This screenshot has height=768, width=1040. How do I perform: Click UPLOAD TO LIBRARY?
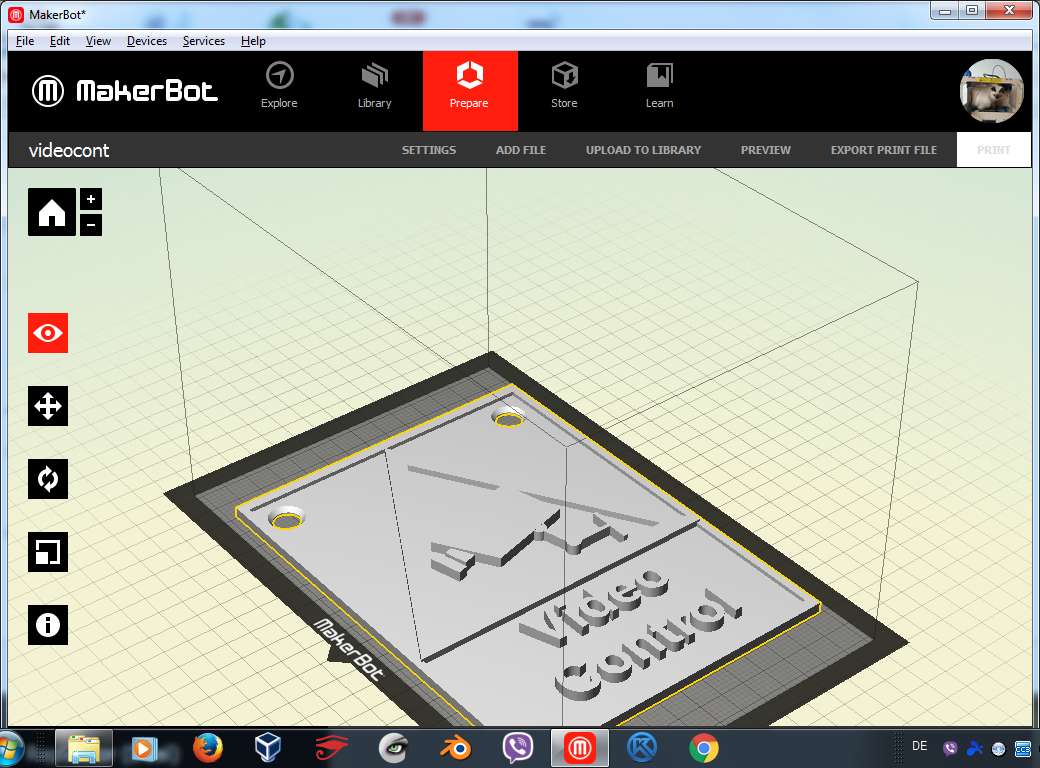click(x=643, y=150)
